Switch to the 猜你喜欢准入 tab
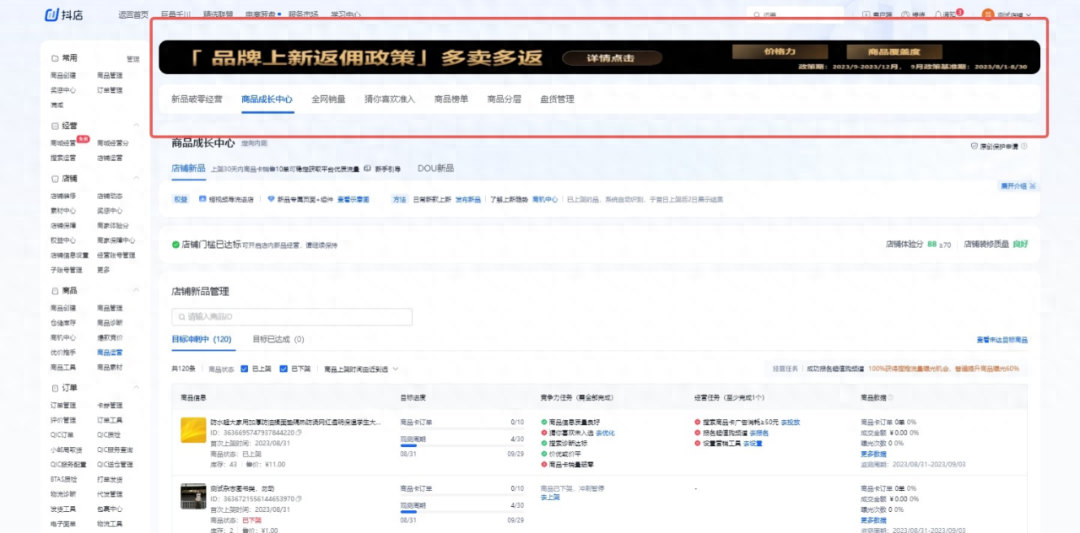The image size is (1080, 533). click(x=390, y=99)
